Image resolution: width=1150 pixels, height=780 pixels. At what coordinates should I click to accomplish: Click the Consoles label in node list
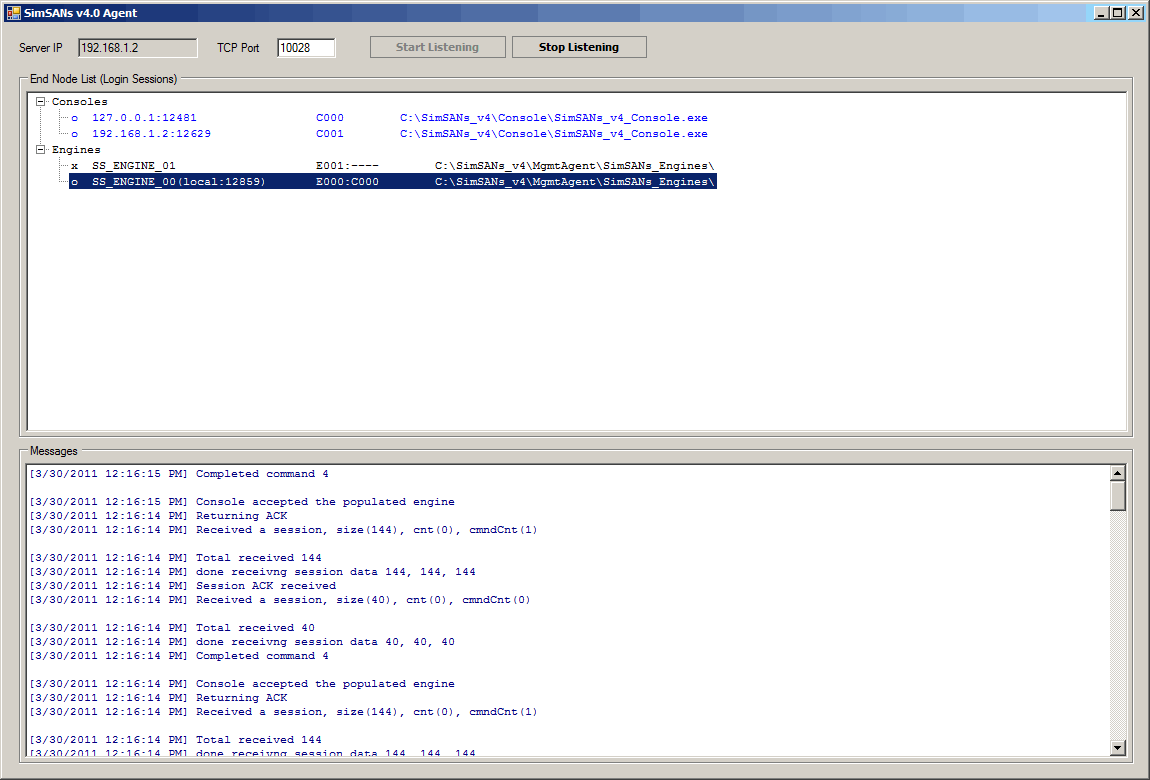click(x=79, y=102)
